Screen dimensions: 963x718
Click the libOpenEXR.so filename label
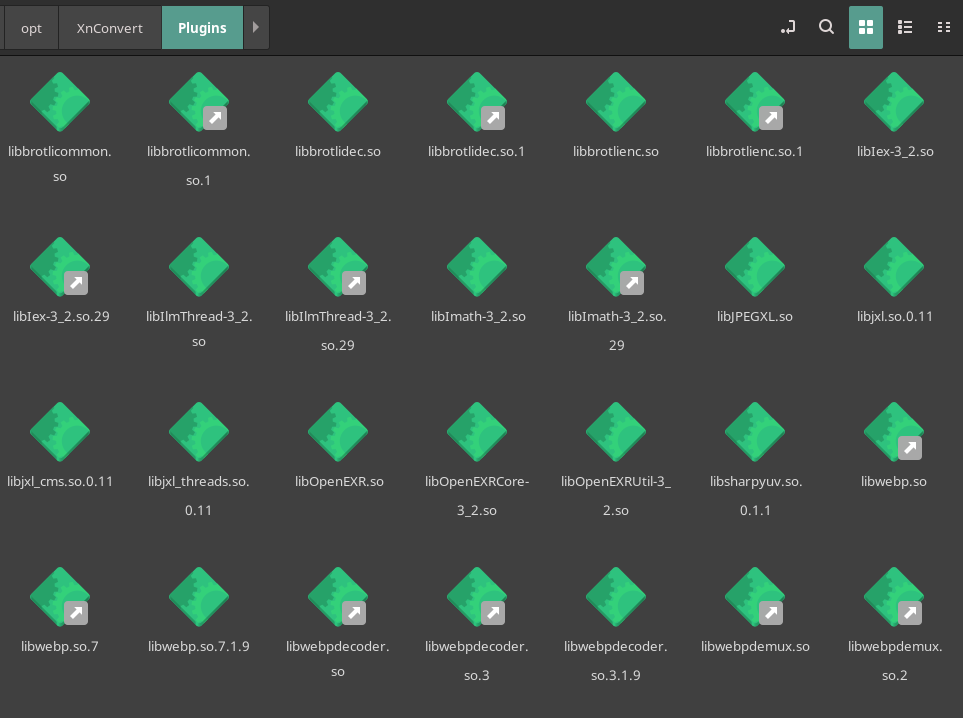tap(339, 482)
